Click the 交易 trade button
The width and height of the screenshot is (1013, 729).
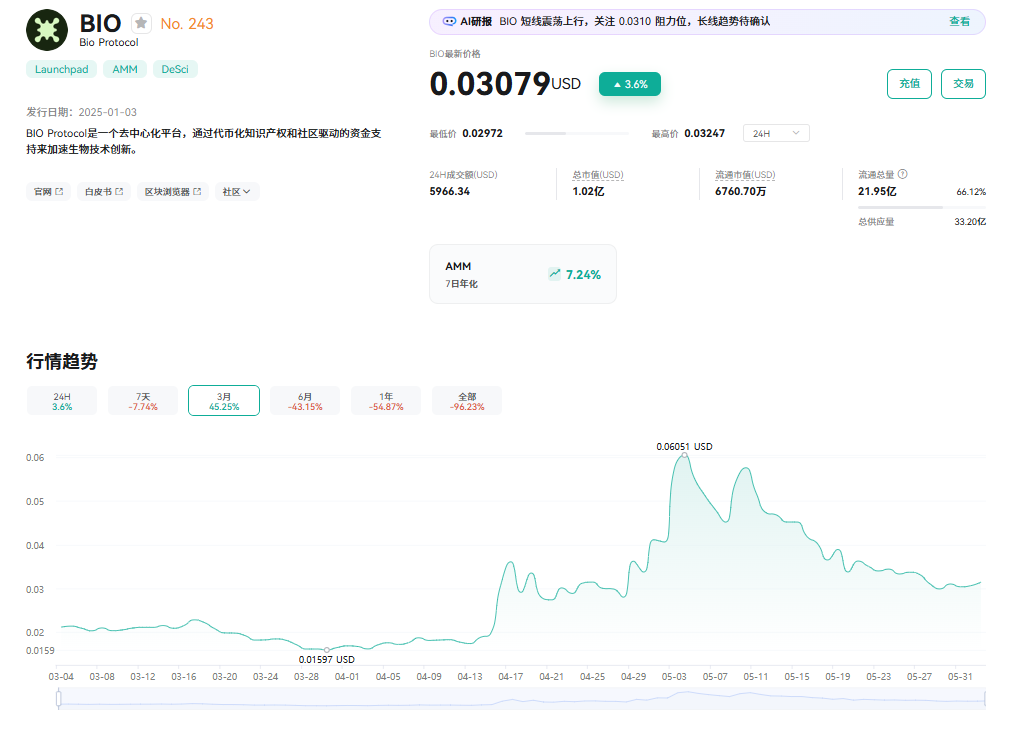963,84
